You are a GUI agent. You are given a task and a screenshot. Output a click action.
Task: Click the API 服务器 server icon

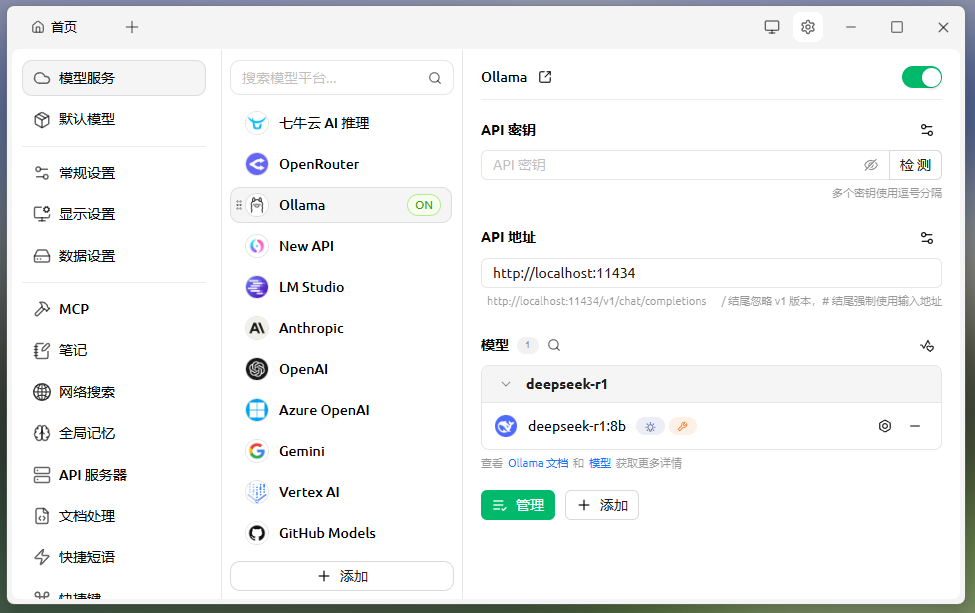(x=42, y=475)
